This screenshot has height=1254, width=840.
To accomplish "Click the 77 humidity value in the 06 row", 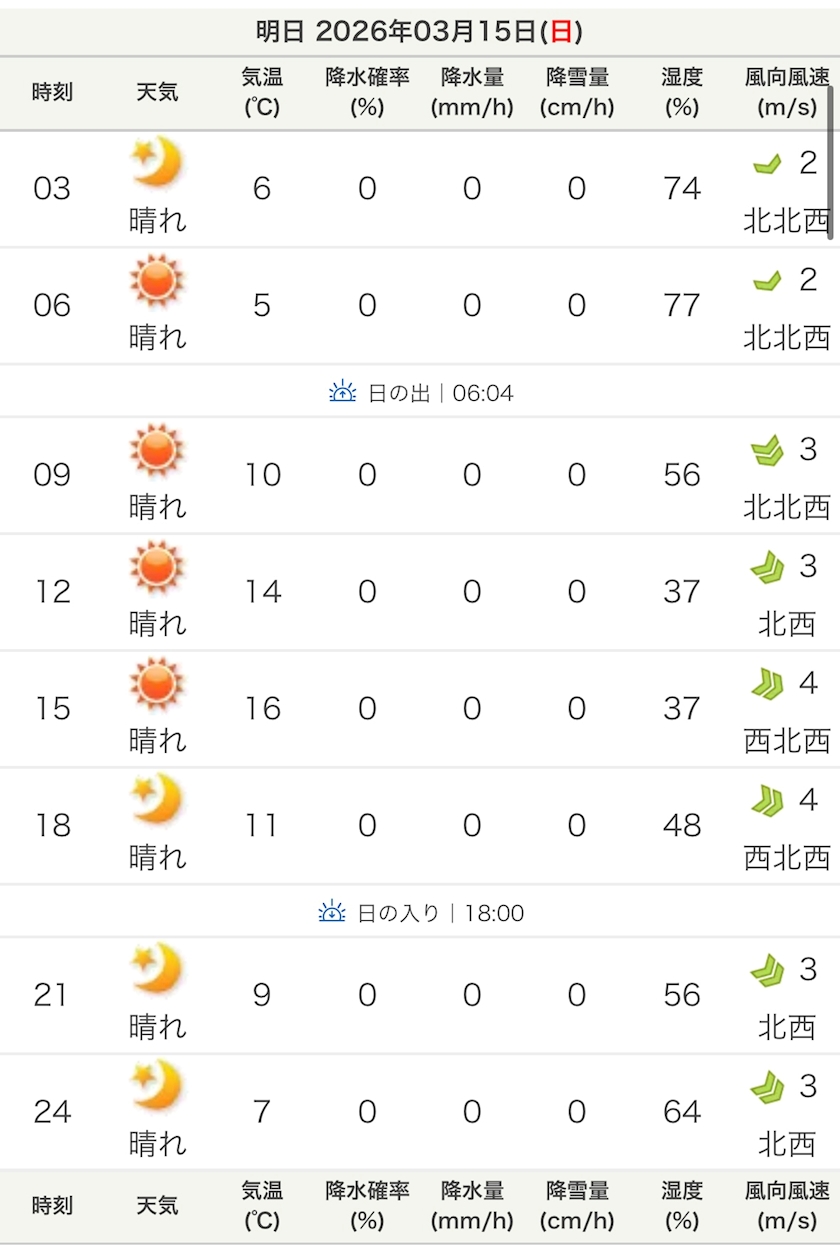I will [682, 305].
